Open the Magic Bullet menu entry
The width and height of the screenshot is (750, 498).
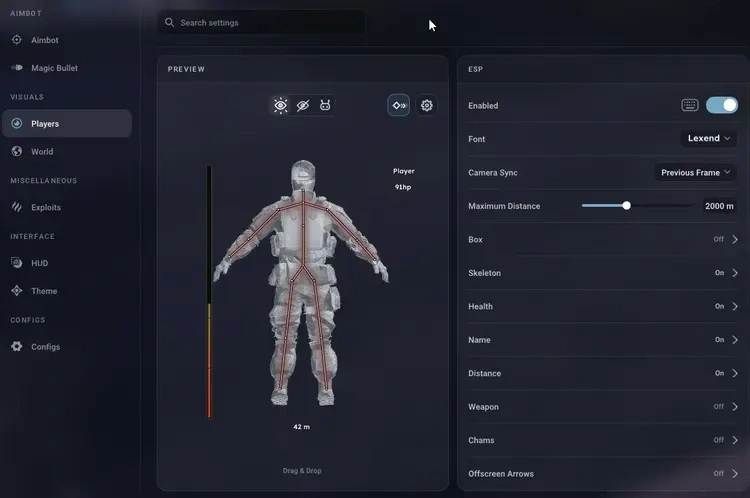click(67, 68)
